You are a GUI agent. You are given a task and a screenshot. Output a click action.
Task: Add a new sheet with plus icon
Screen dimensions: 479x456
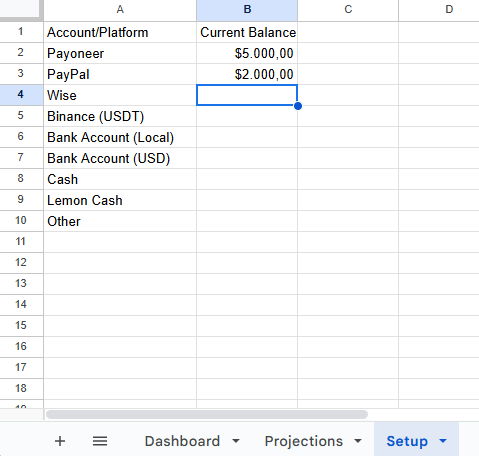point(60,441)
